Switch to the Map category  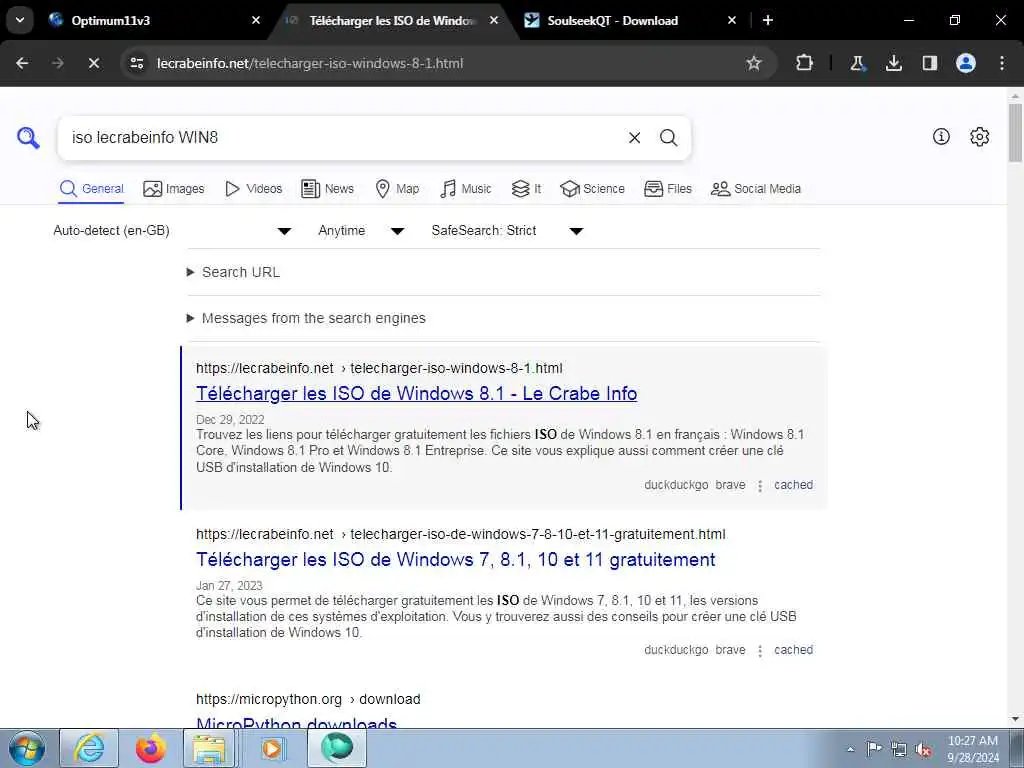tap(397, 189)
